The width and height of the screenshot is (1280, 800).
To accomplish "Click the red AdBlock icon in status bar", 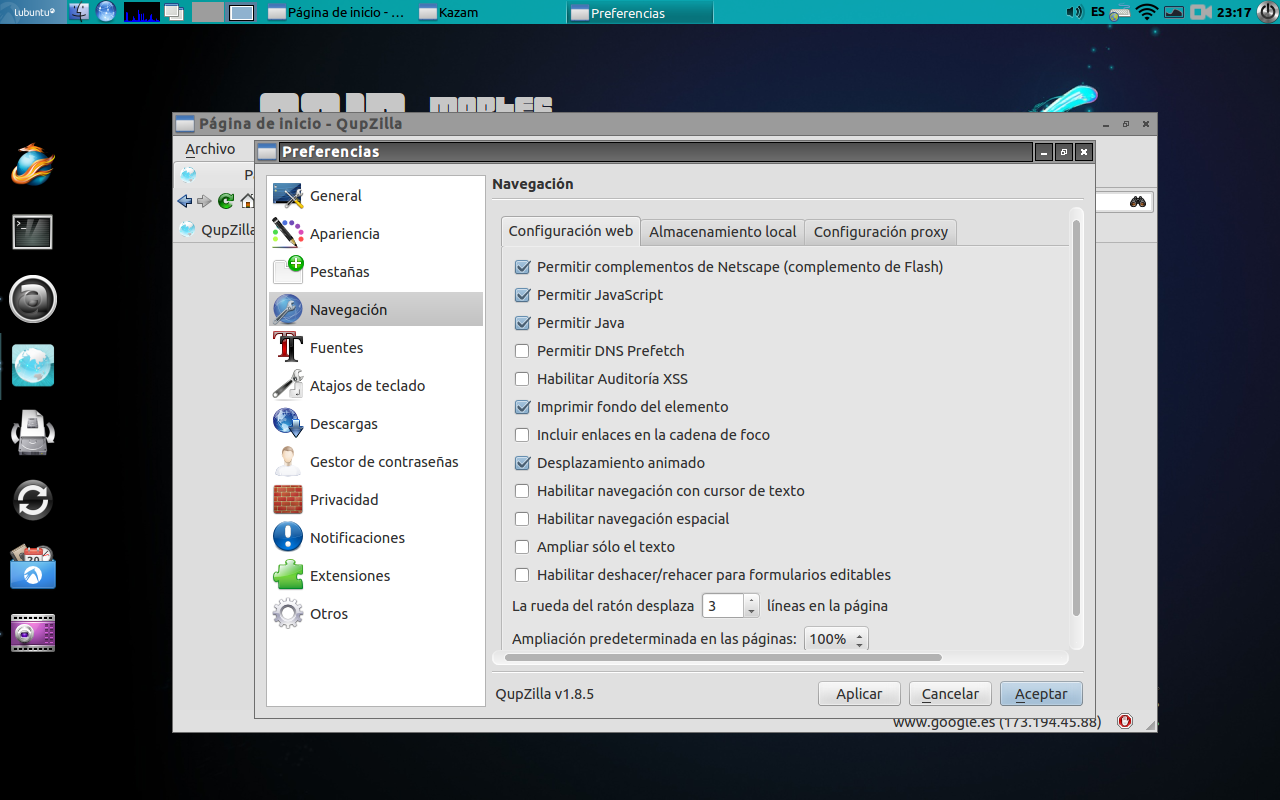I will click(x=1125, y=721).
